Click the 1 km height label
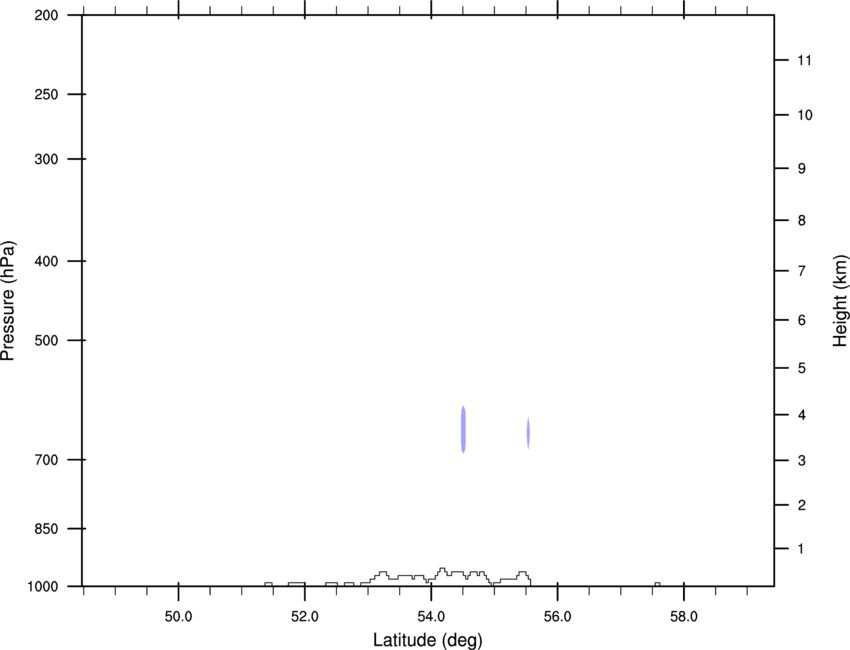Screen dimensions: 850x650 (801, 549)
